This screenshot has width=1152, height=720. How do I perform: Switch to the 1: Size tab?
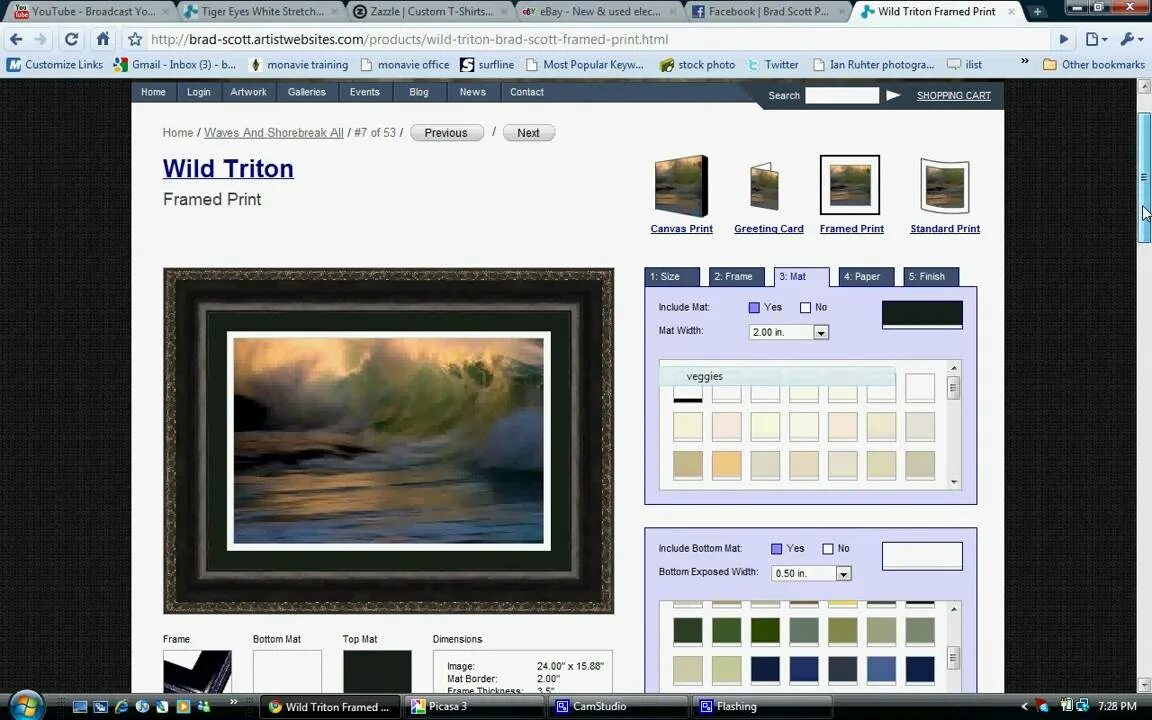pos(672,276)
